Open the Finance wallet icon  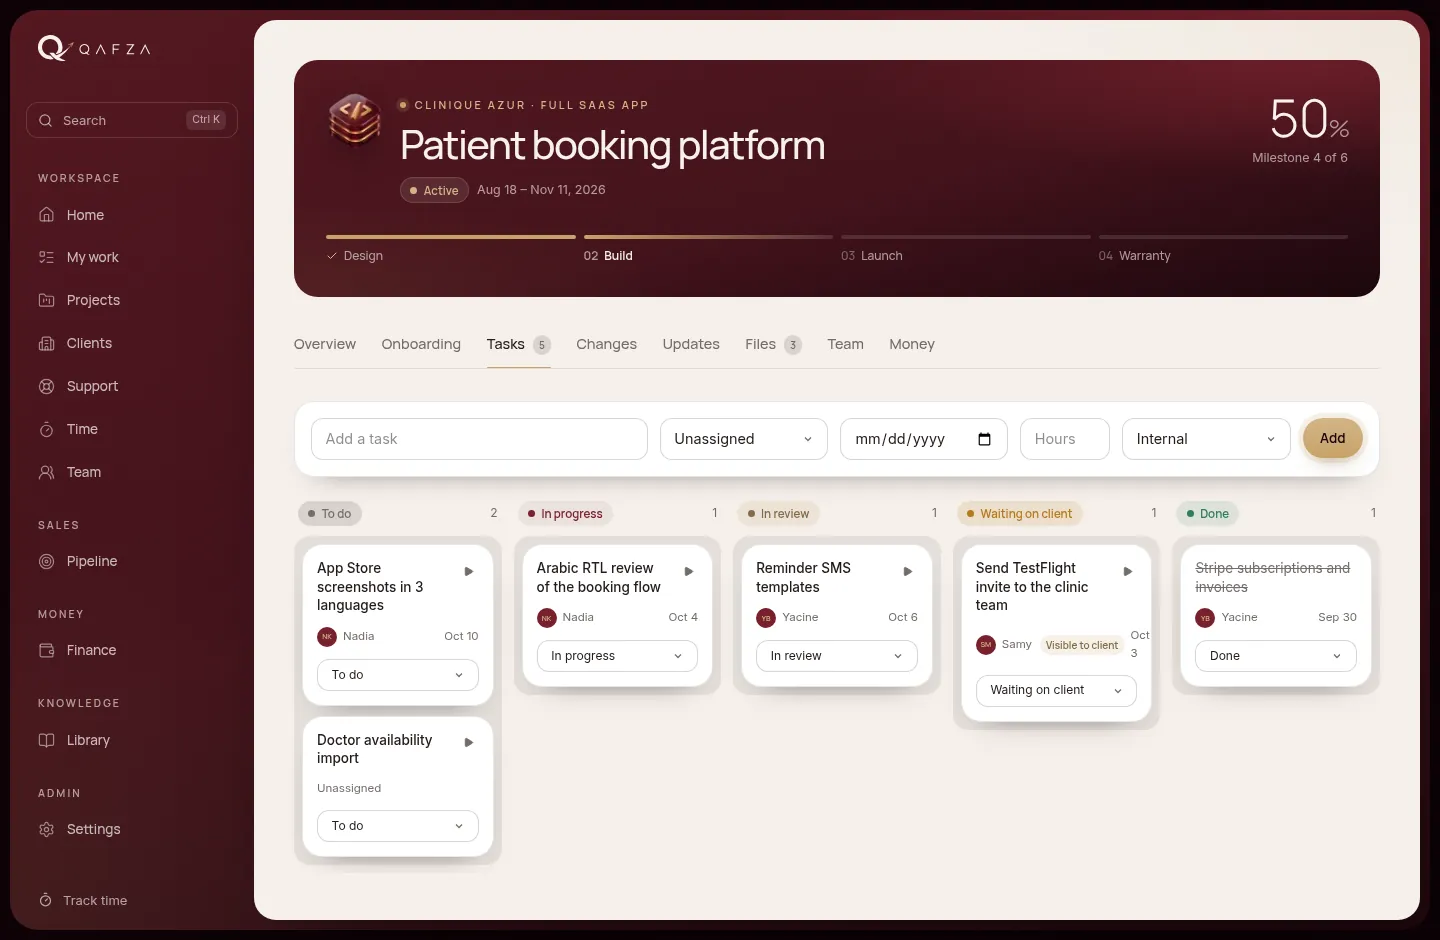click(46, 650)
